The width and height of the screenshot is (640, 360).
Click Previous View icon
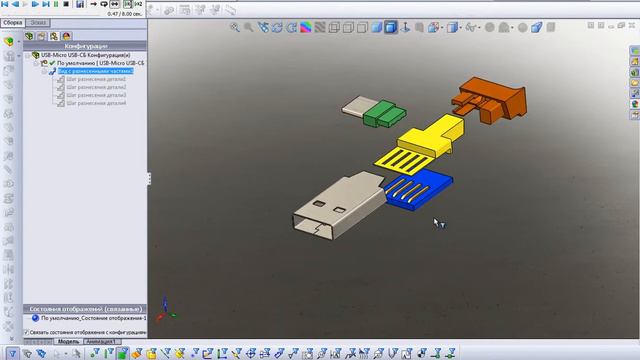coord(263,27)
